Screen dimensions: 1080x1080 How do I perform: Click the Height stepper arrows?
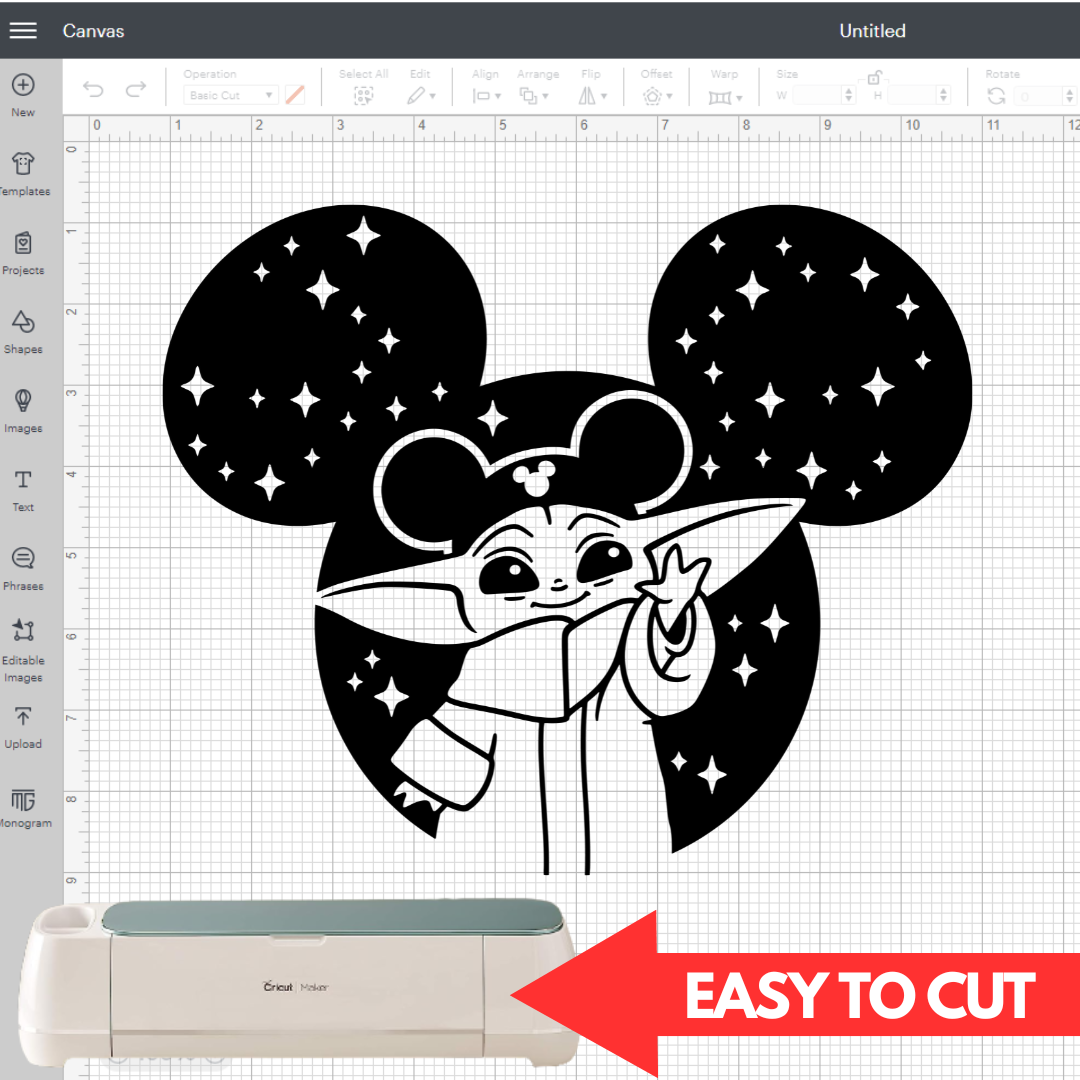tap(944, 95)
